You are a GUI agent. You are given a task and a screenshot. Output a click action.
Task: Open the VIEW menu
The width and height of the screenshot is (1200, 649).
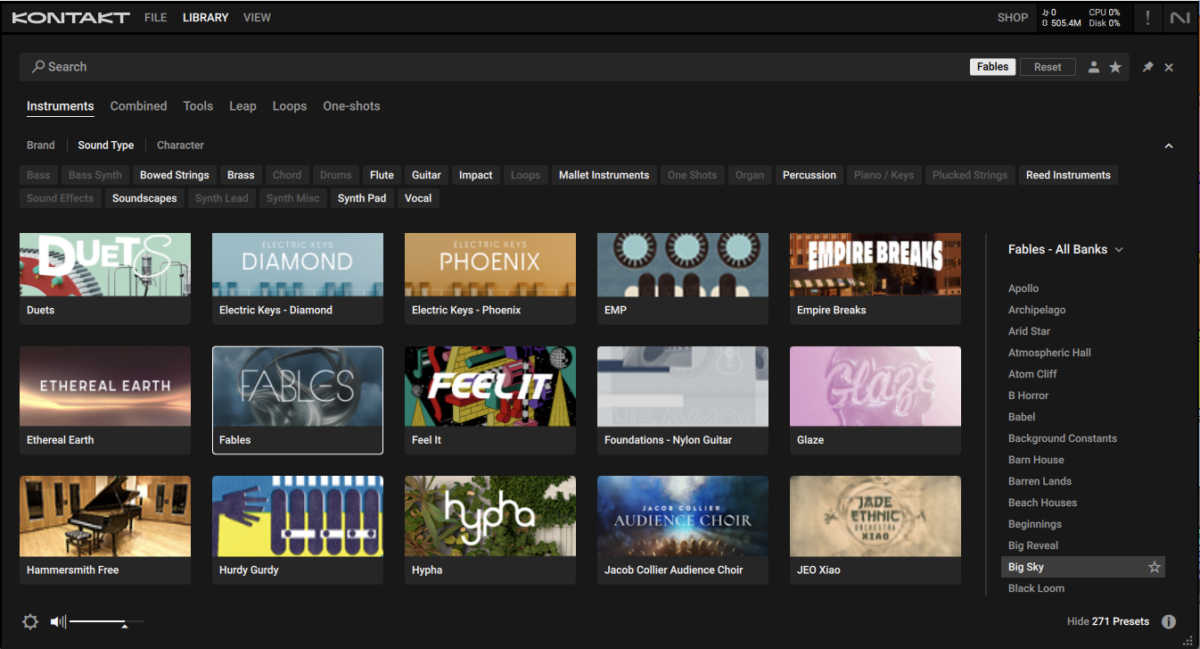point(257,17)
